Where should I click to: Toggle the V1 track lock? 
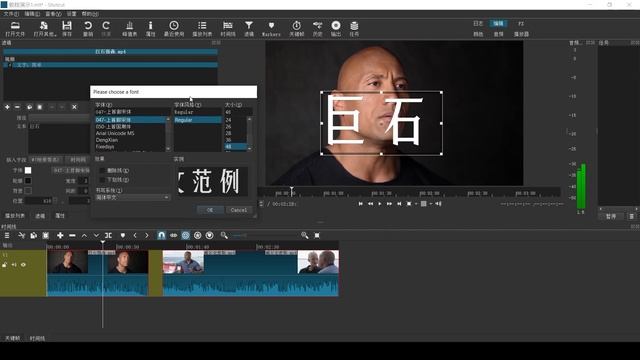click(4, 265)
